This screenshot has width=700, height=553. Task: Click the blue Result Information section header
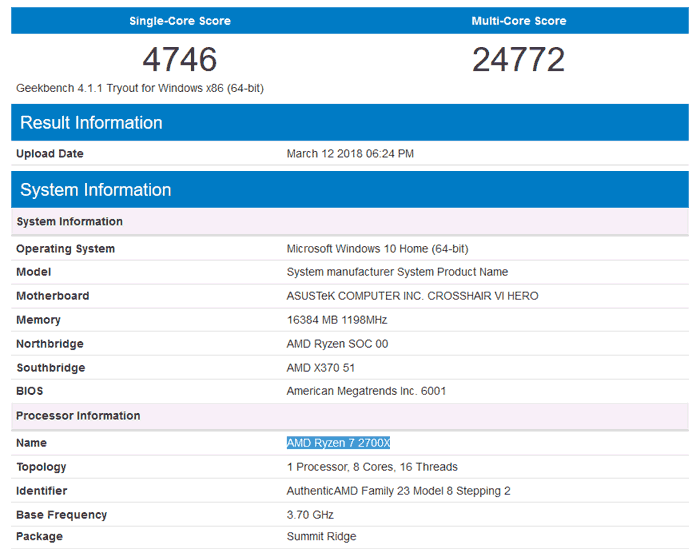(x=91, y=123)
